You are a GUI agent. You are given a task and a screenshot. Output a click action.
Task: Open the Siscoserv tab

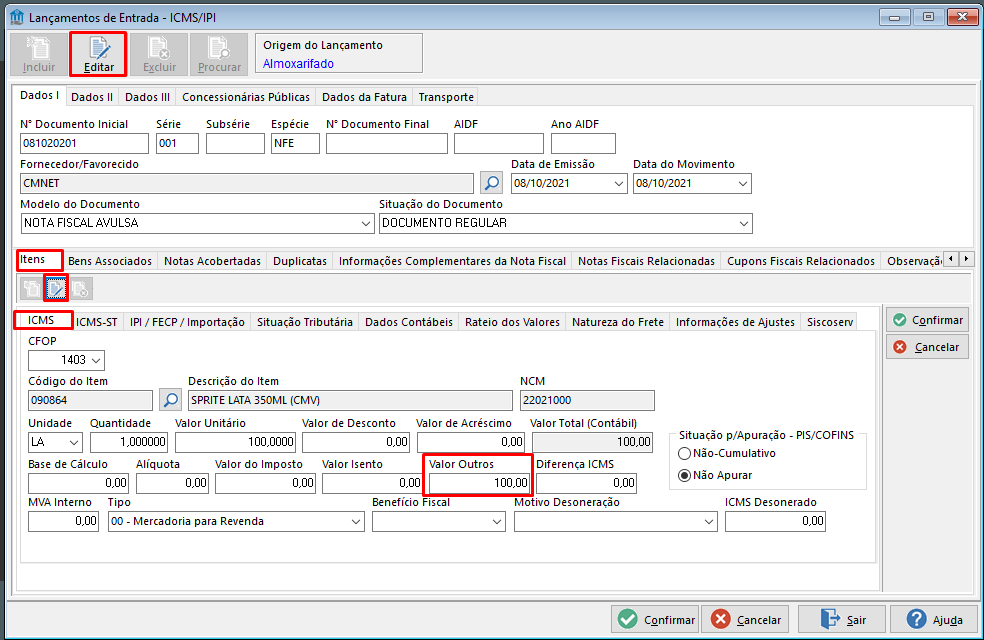click(x=830, y=322)
